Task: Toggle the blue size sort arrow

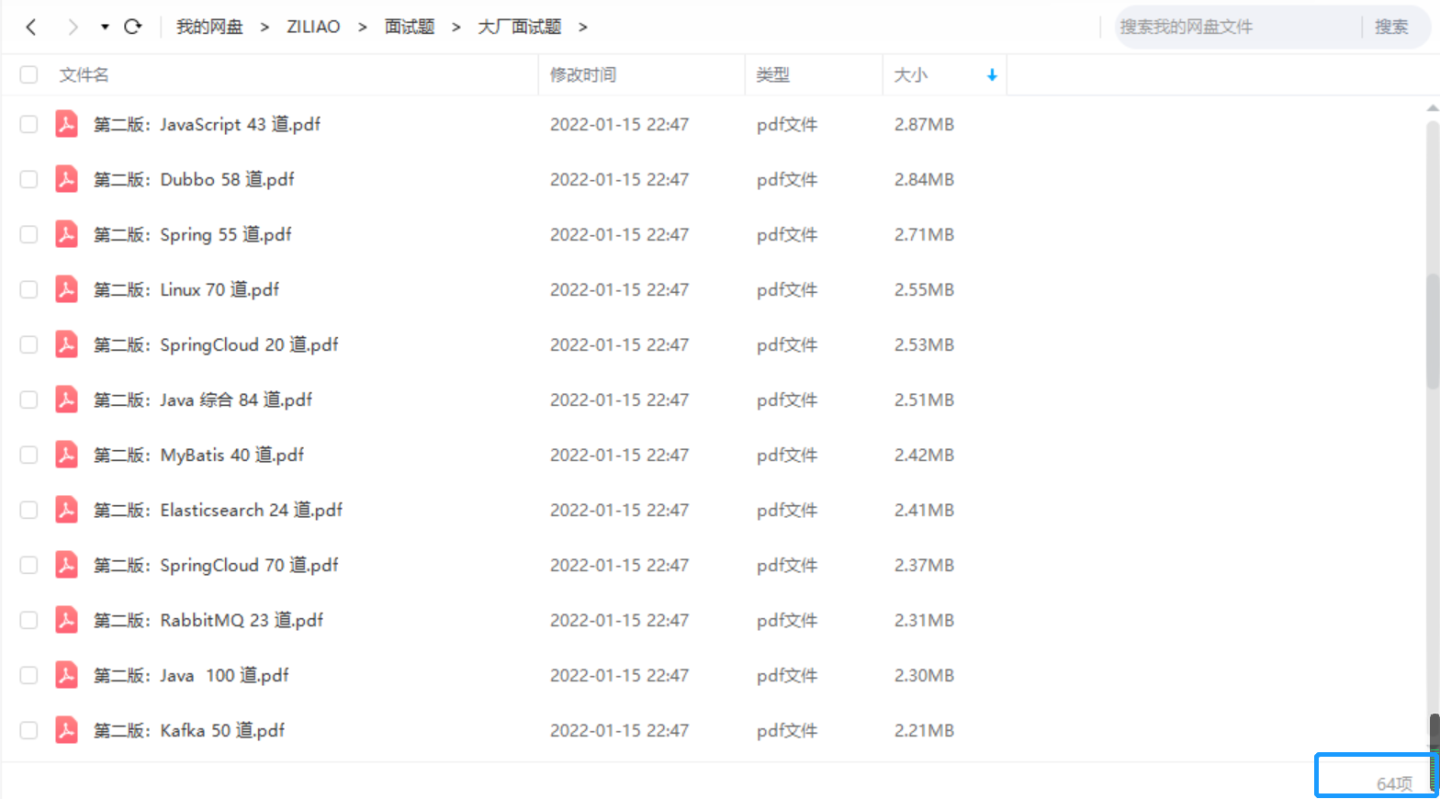Action: (x=992, y=75)
